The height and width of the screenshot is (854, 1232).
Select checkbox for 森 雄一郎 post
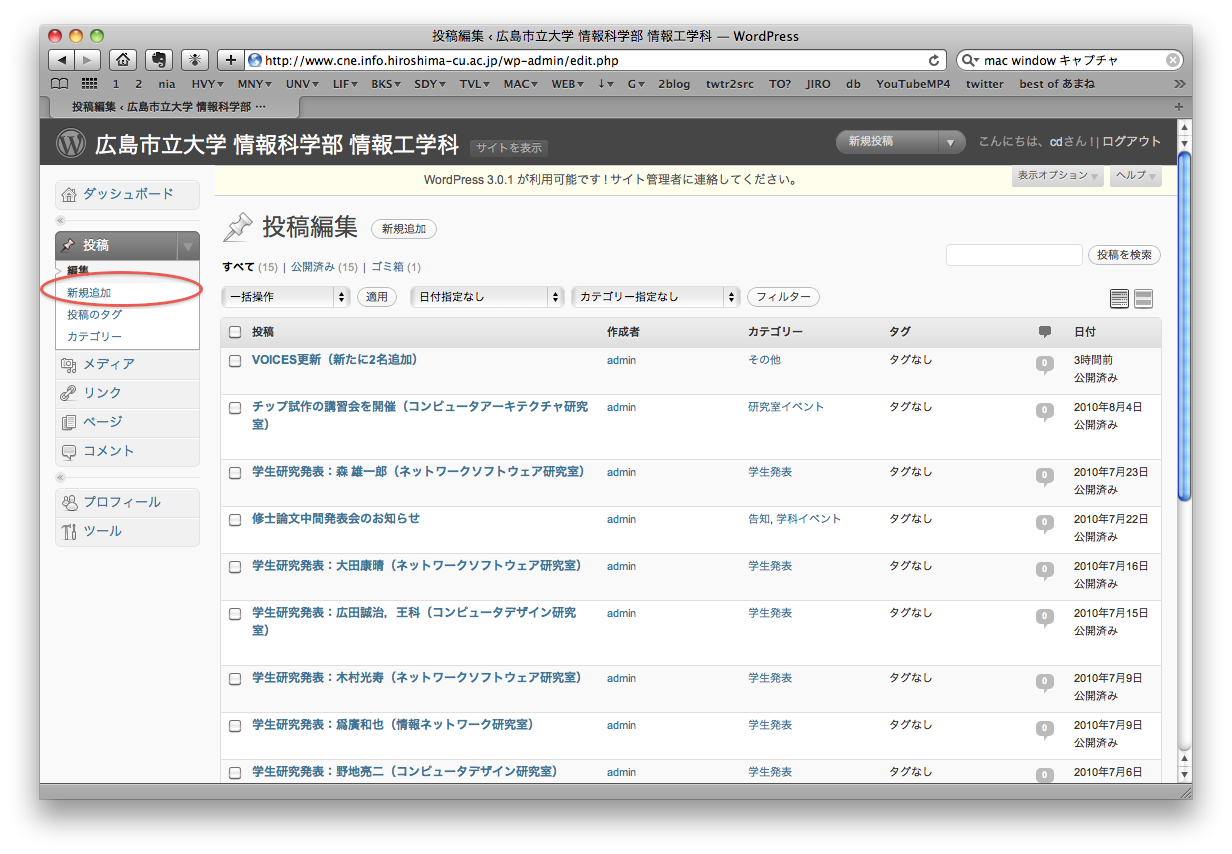point(235,473)
